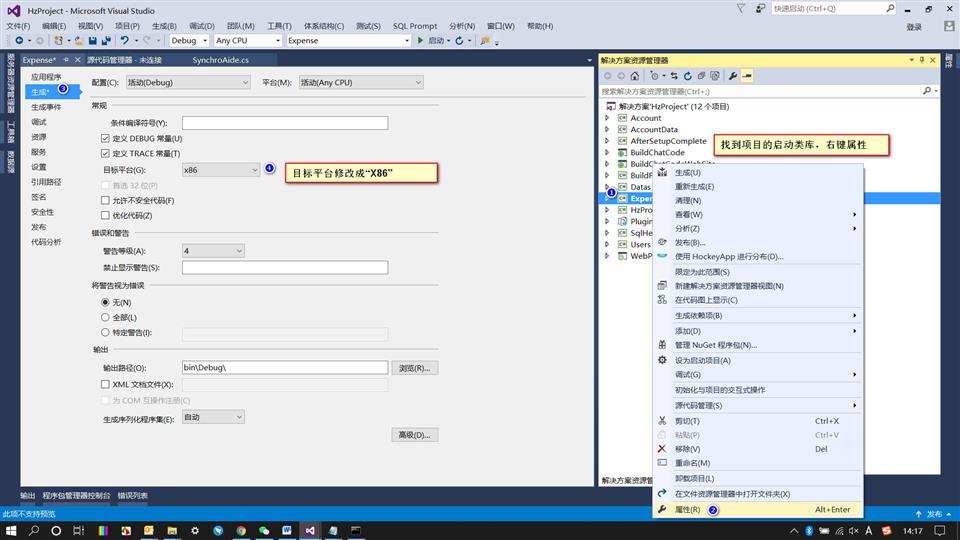Open the 调试(D) menu in menu bar
The image size is (960, 540).
point(201,26)
